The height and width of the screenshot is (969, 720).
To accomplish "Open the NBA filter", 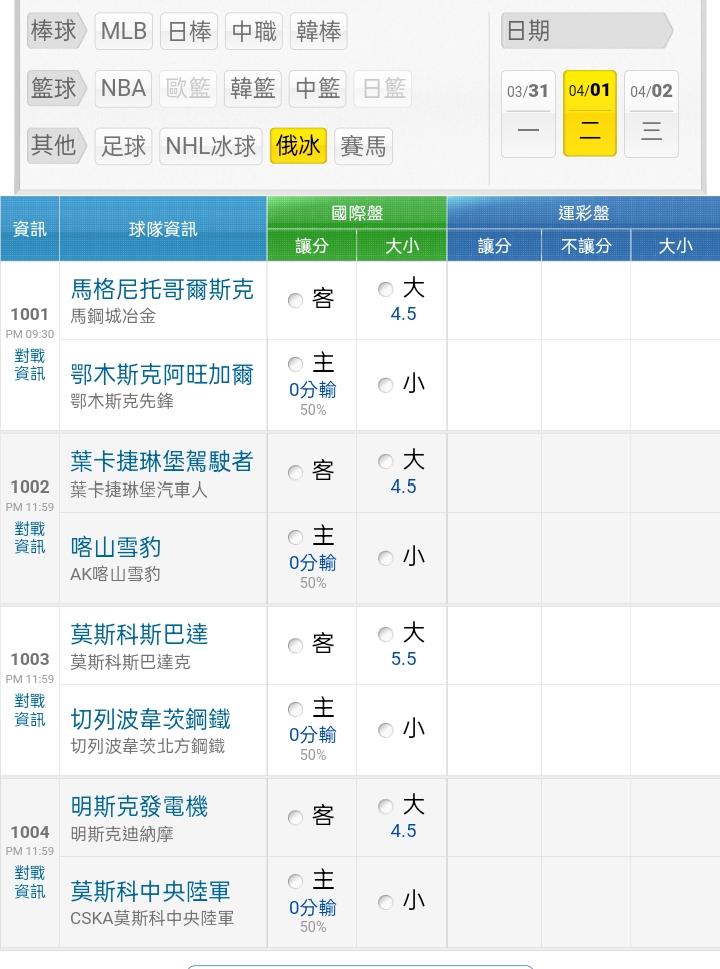I will click(123, 88).
